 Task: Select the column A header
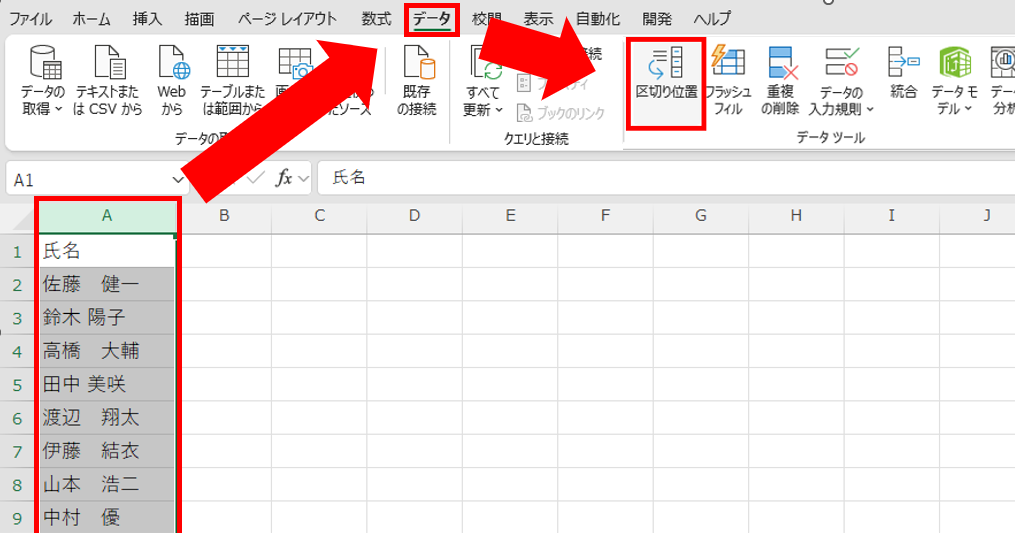click(107, 216)
